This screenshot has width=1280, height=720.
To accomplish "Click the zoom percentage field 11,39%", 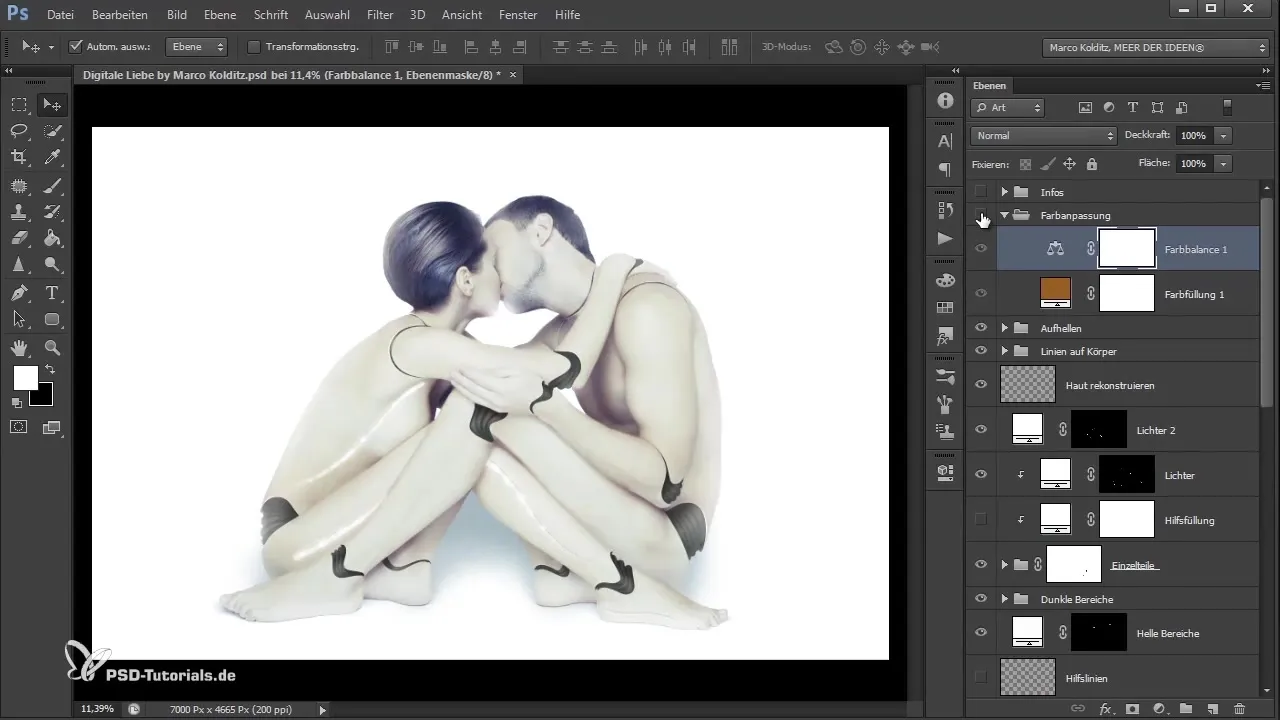I will [x=95, y=708].
